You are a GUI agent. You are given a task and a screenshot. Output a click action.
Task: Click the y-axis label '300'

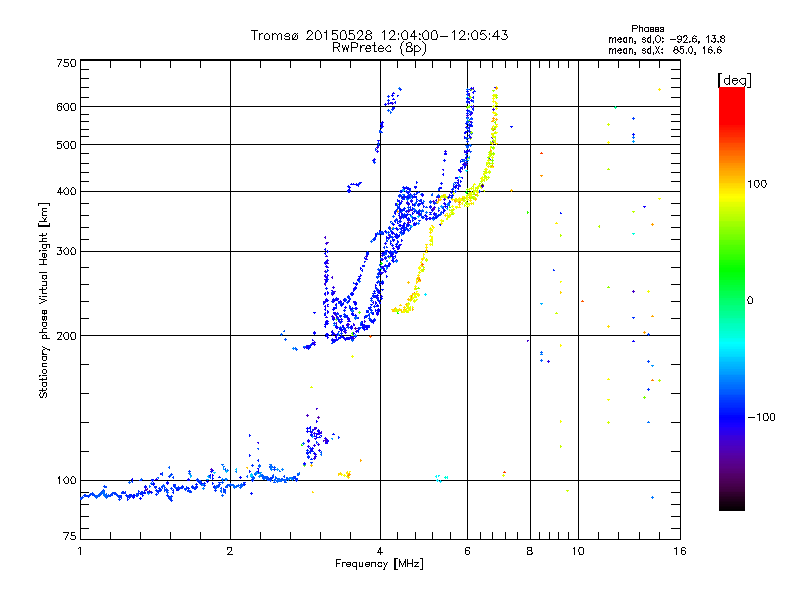click(66, 252)
